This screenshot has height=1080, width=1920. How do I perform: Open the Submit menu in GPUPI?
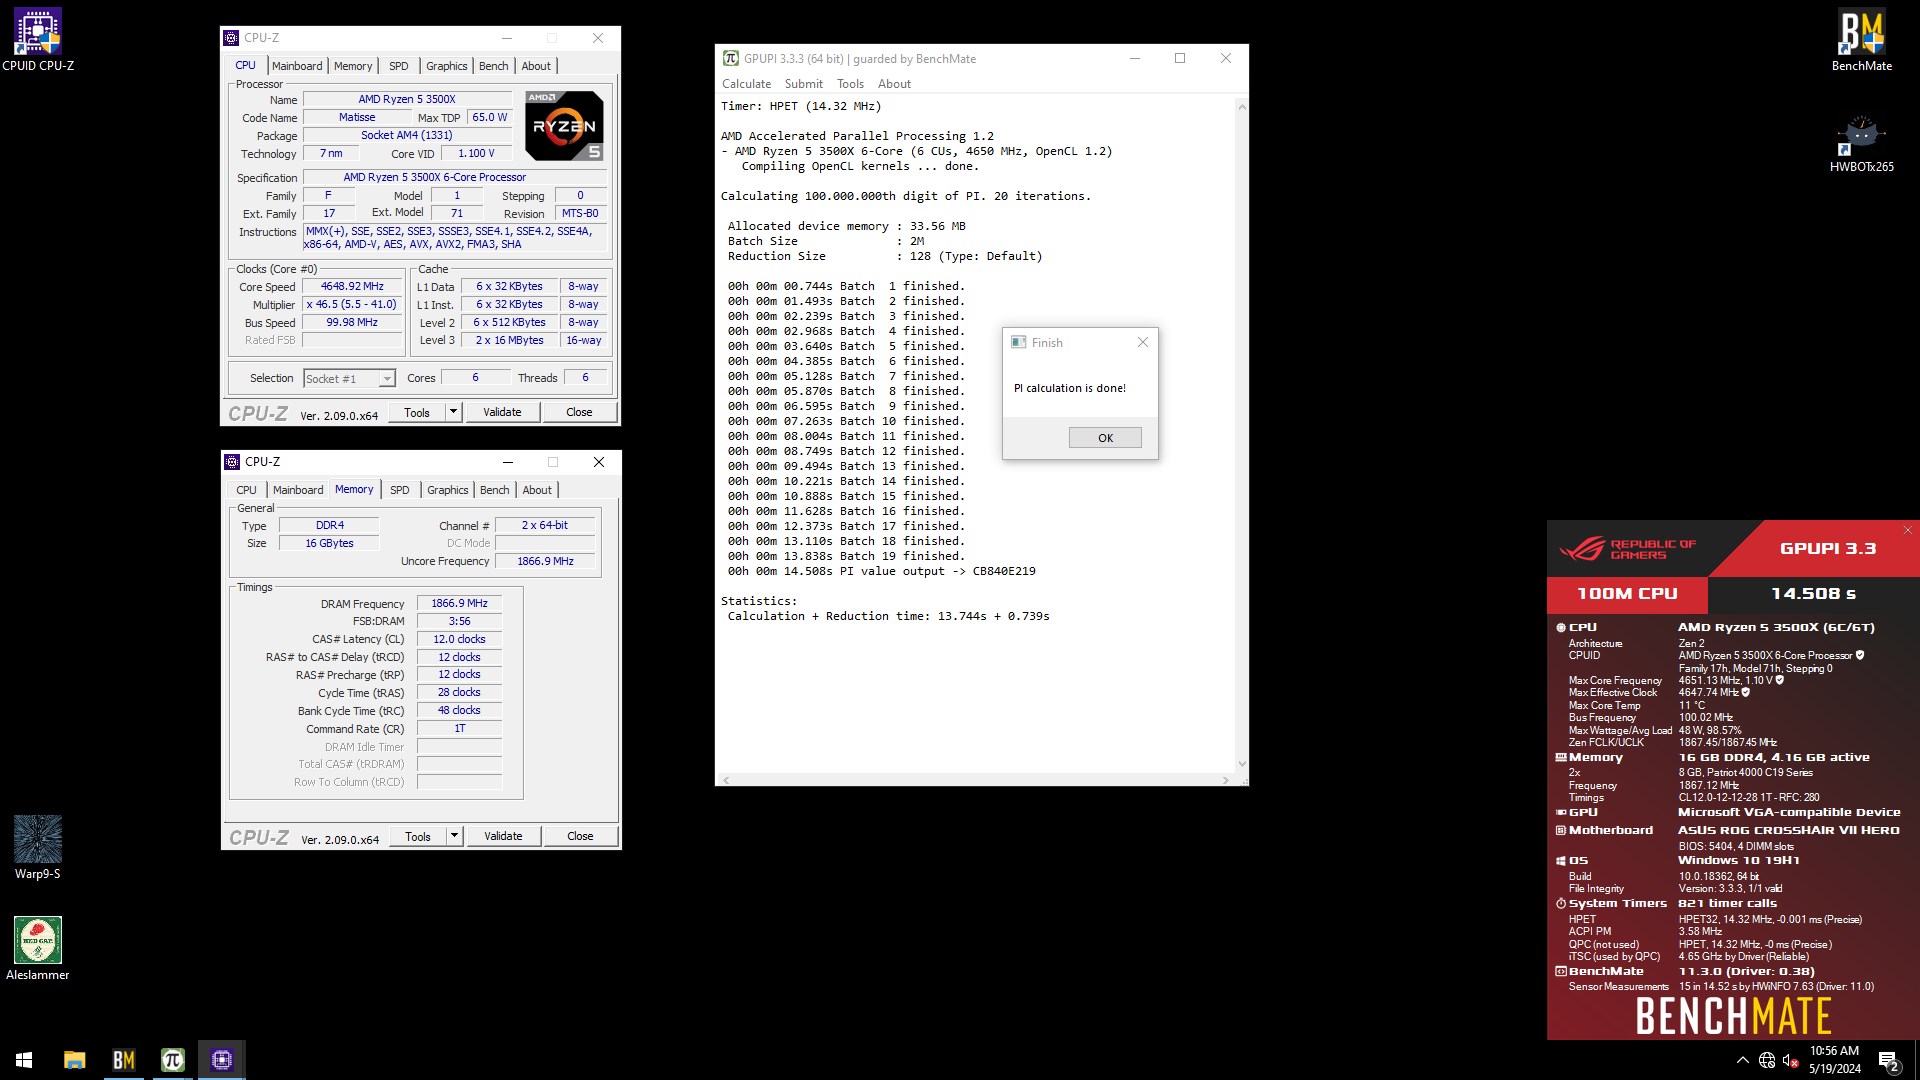tap(803, 84)
